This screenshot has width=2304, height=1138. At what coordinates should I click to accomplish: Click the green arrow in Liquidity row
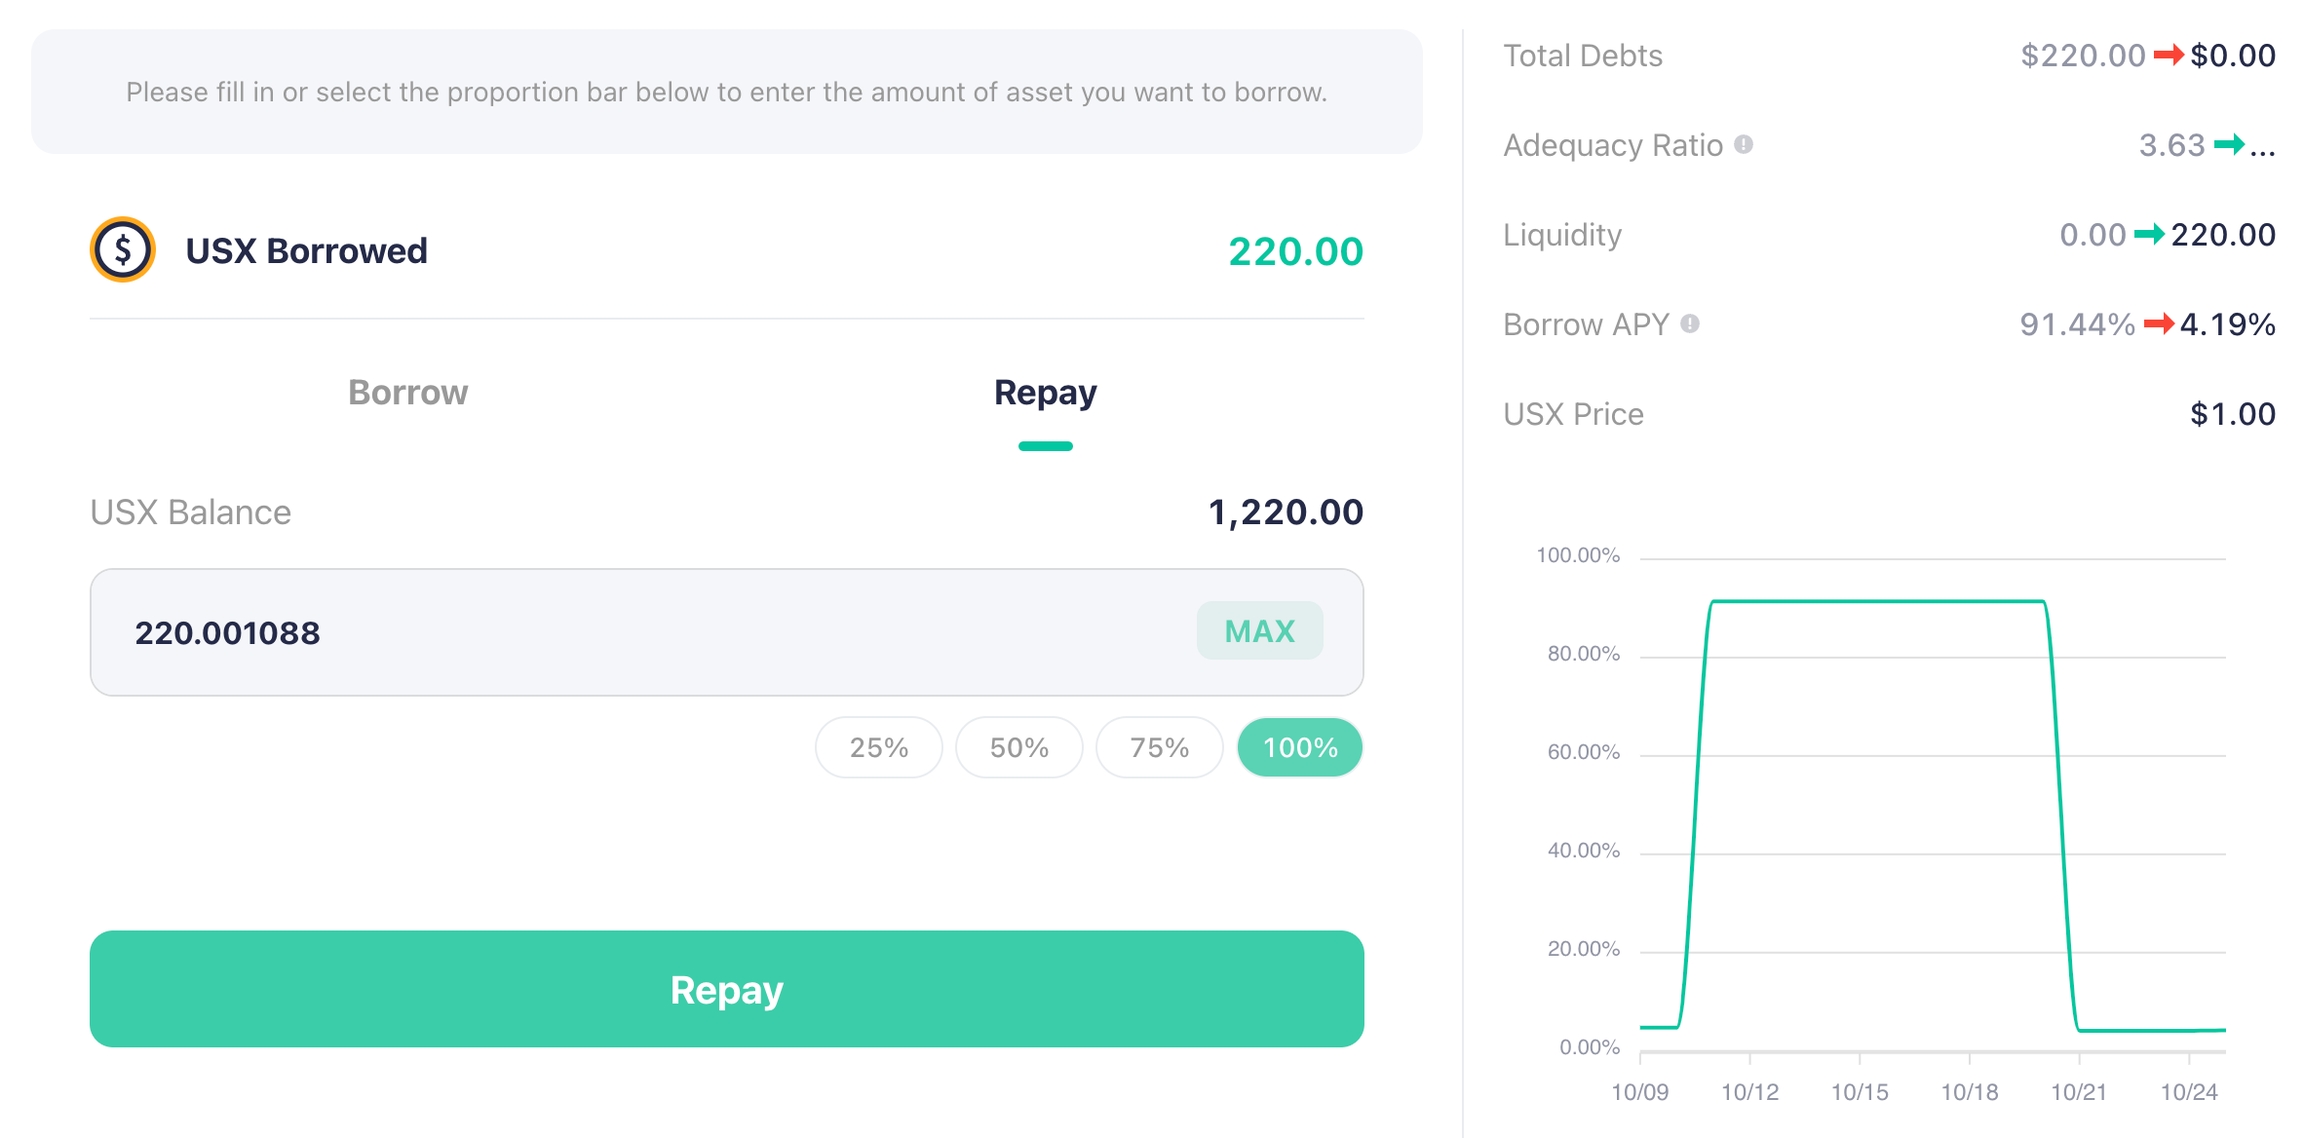pos(2148,235)
